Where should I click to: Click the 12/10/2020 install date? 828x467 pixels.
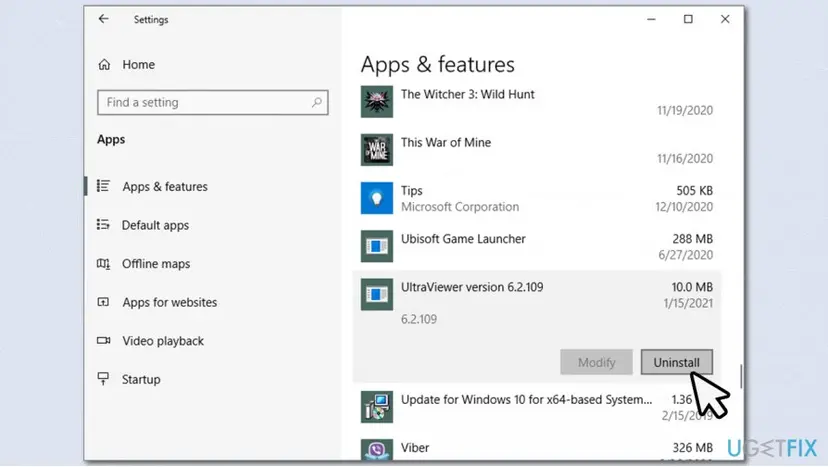(x=684, y=207)
